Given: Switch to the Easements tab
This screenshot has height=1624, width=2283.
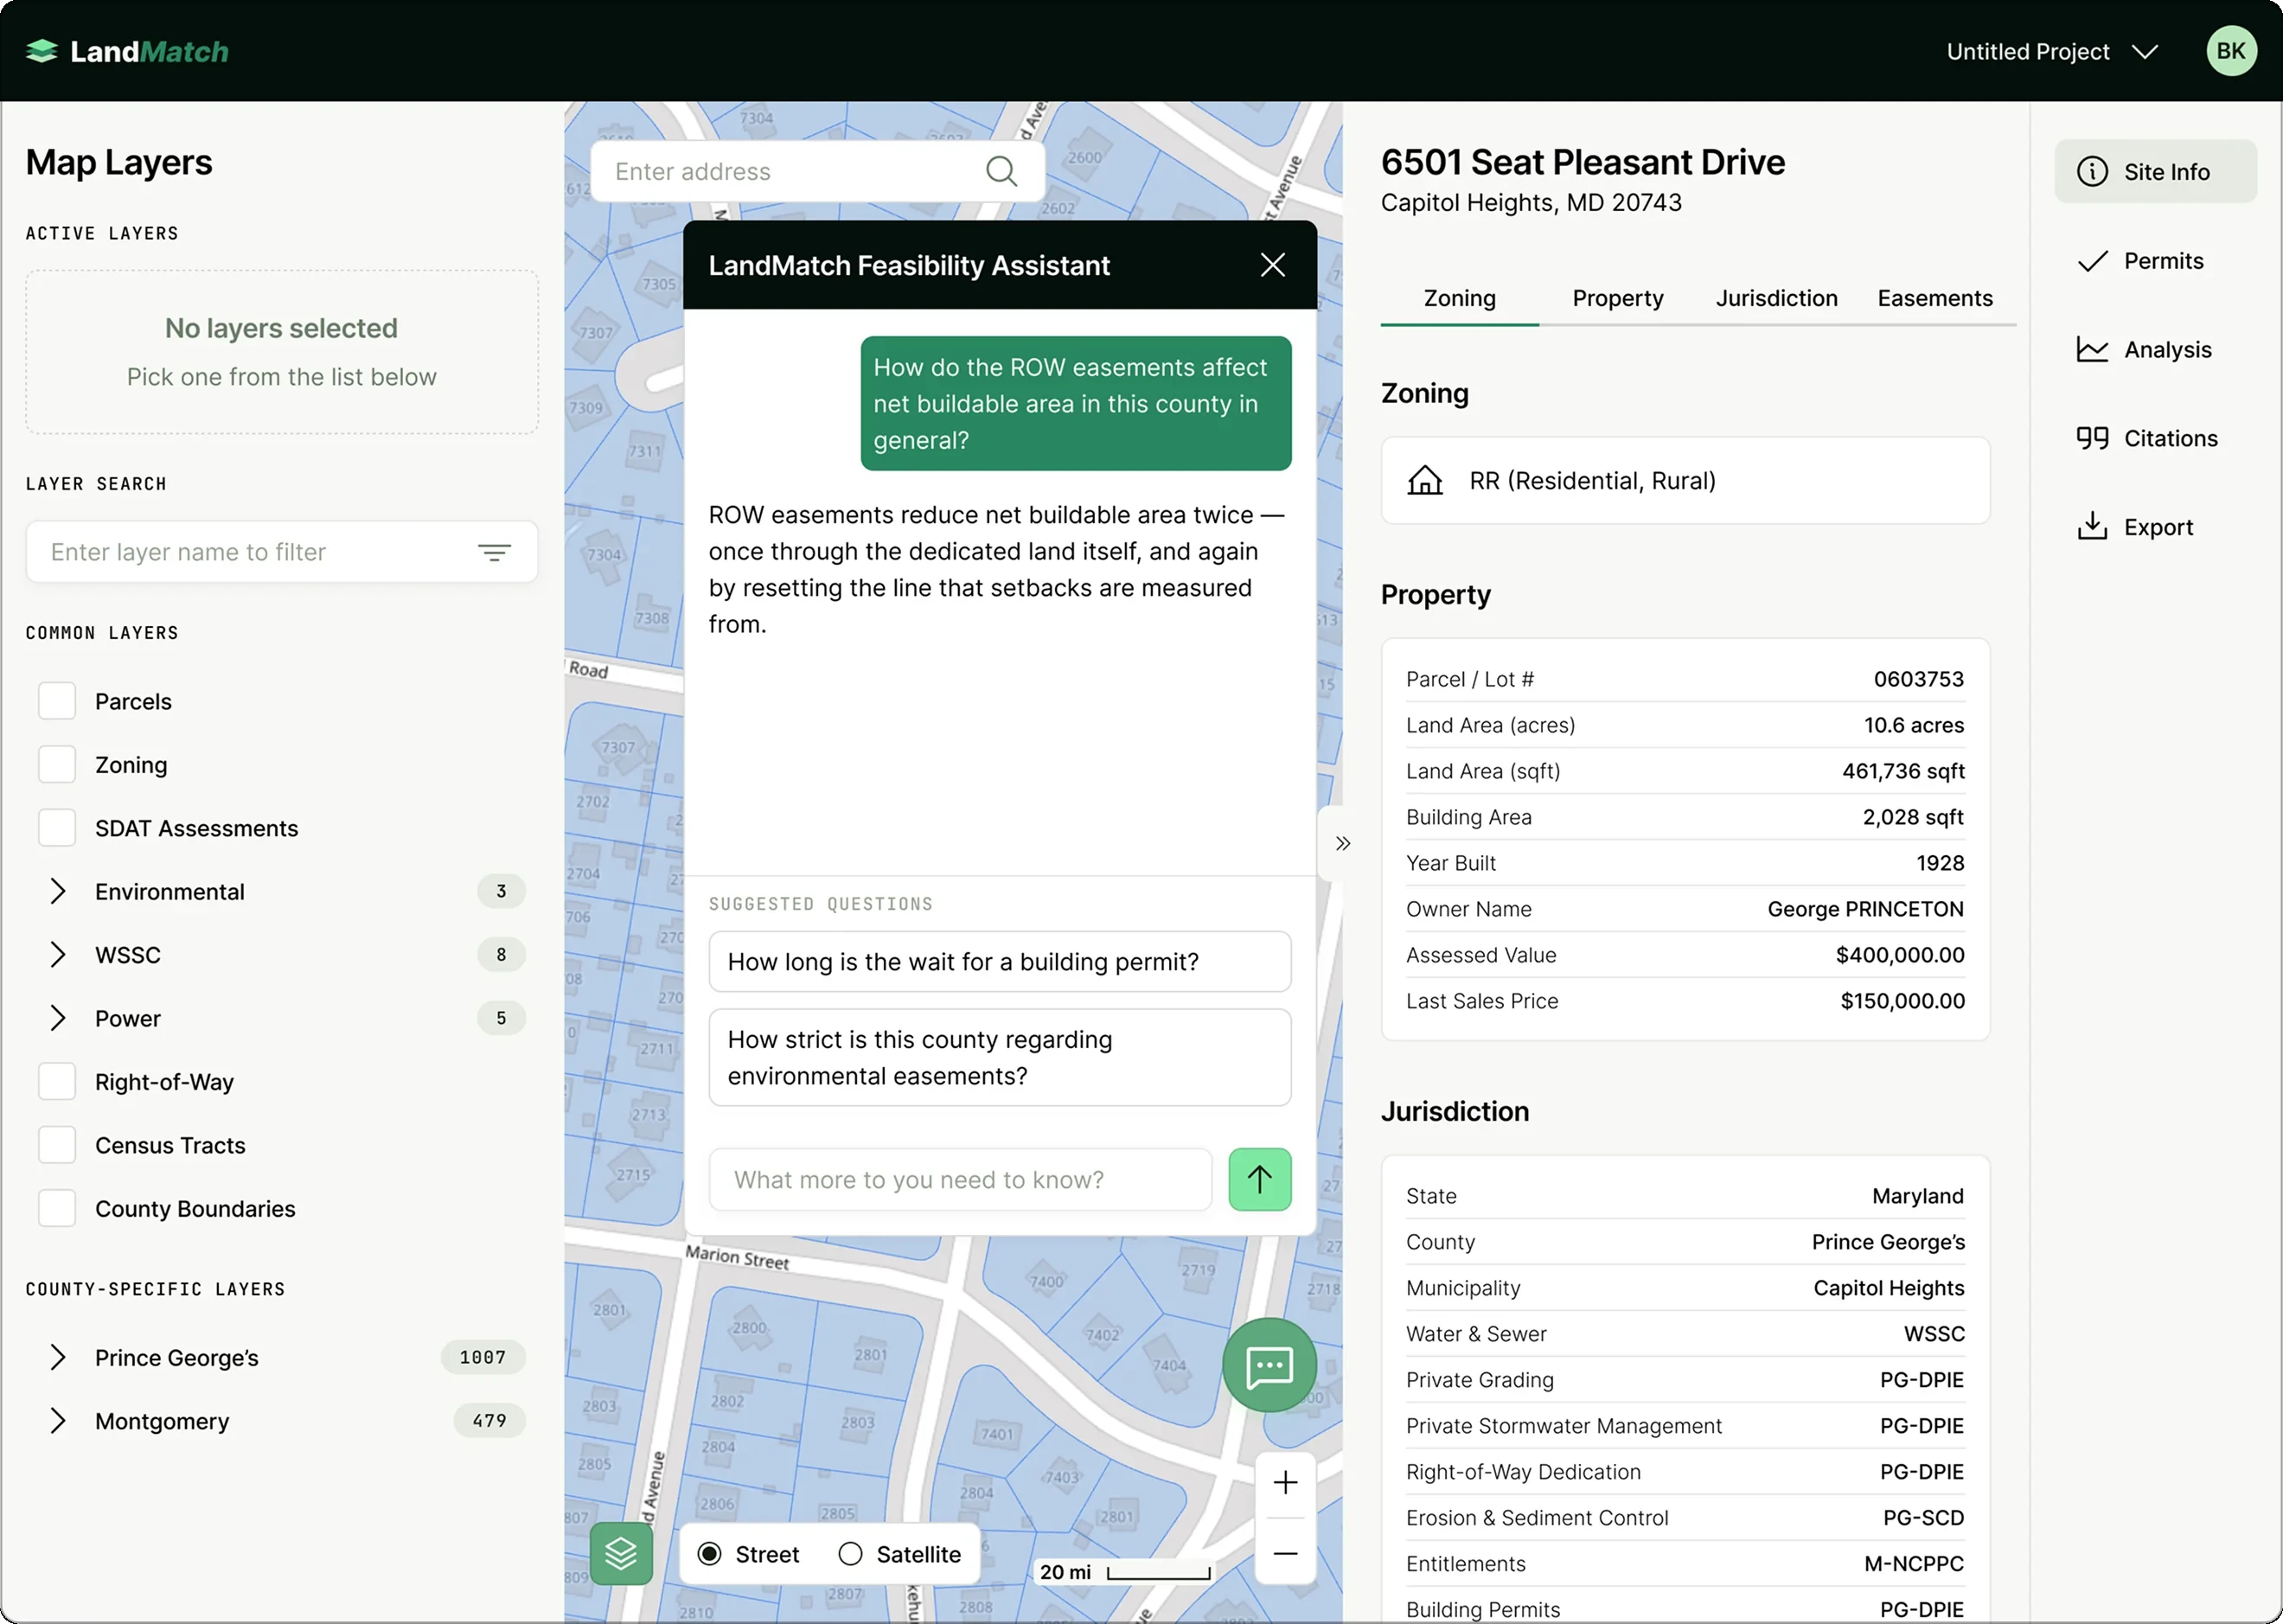Looking at the screenshot, I should tap(1934, 298).
